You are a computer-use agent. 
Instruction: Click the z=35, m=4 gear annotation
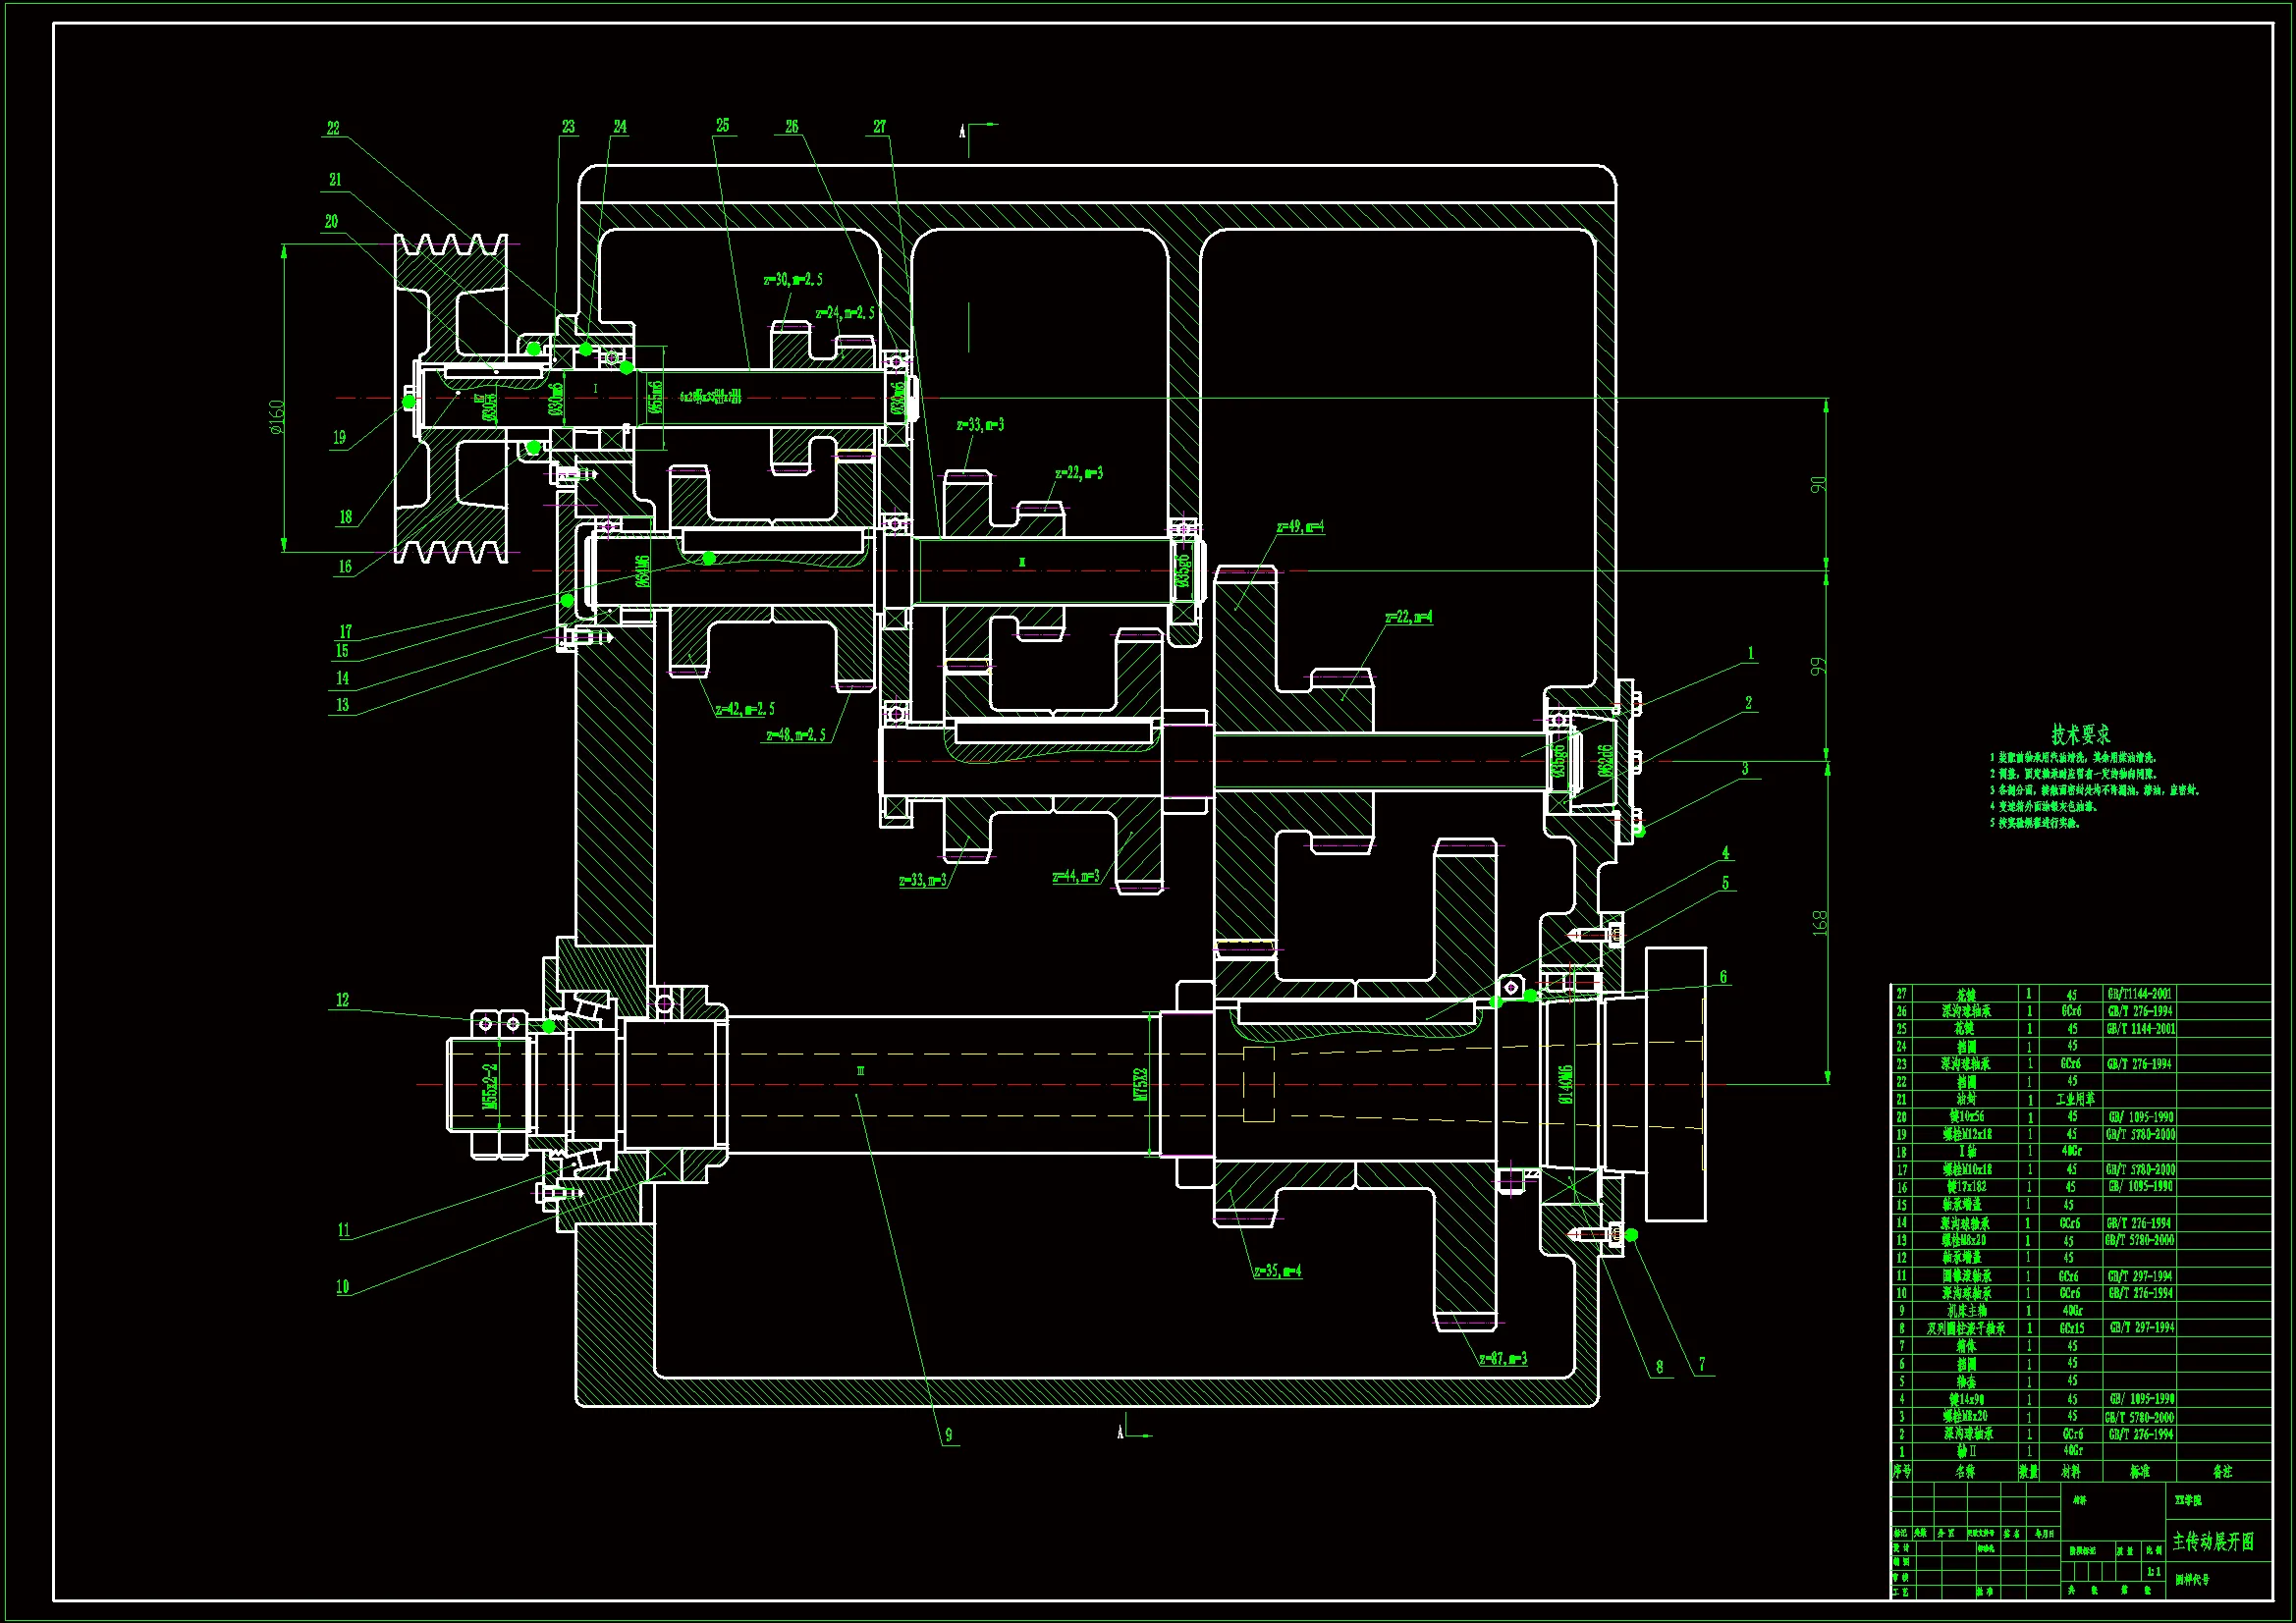(x=1277, y=1271)
